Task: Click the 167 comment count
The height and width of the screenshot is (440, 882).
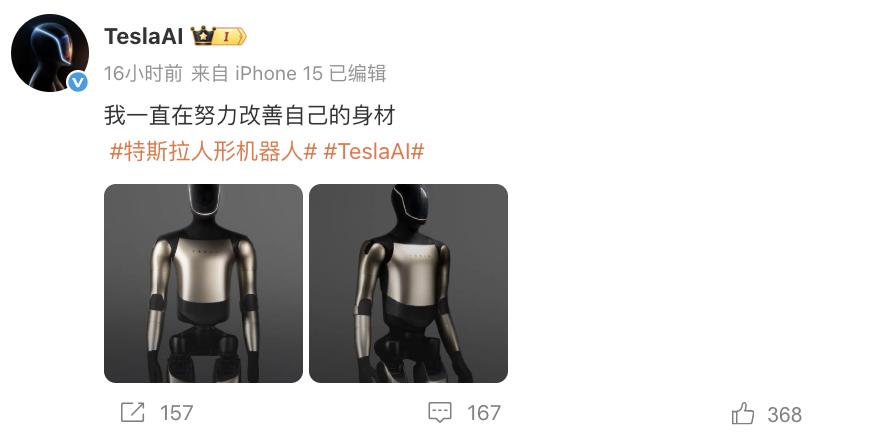Action: 484,413
